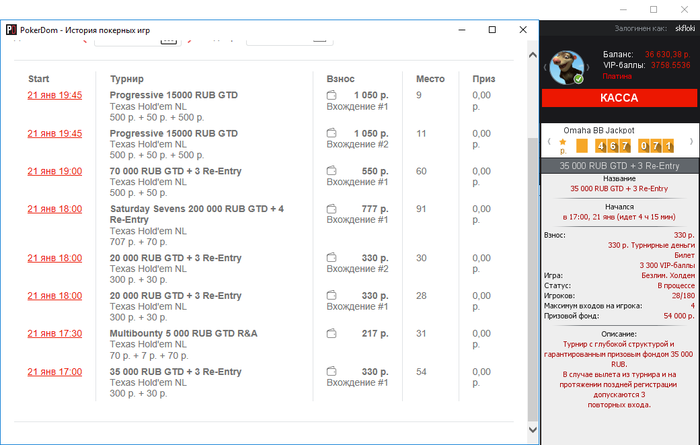Open the 21 янв 17:00 link
700x445 pixels.
tap(55, 372)
